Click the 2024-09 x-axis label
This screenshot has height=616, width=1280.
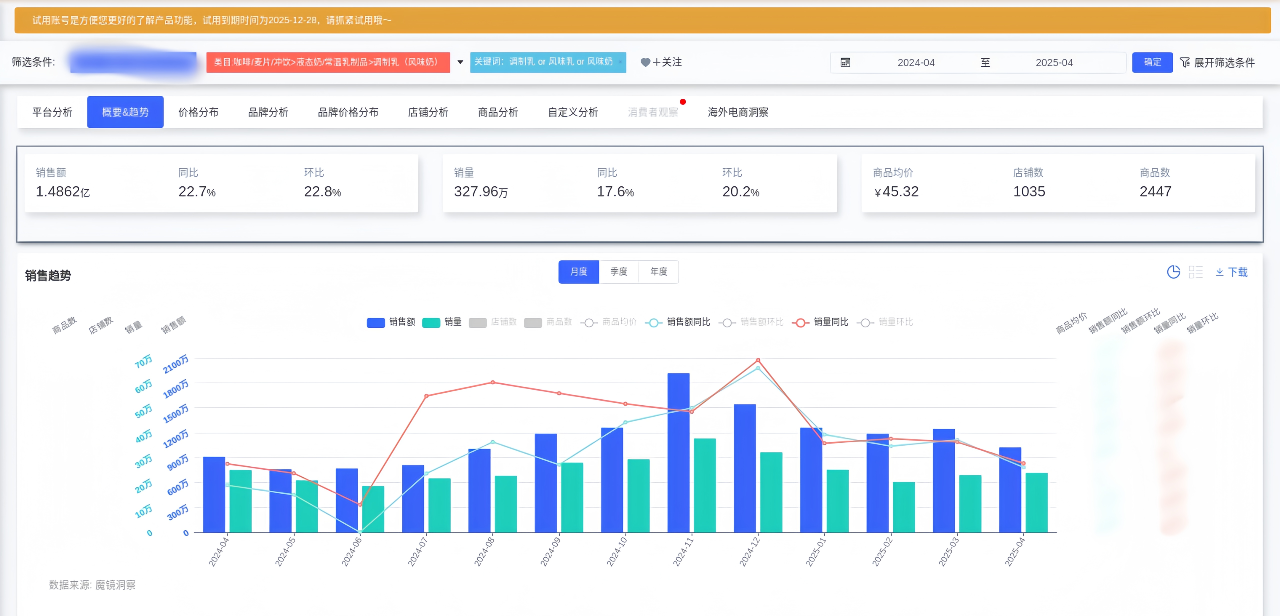click(x=551, y=551)
